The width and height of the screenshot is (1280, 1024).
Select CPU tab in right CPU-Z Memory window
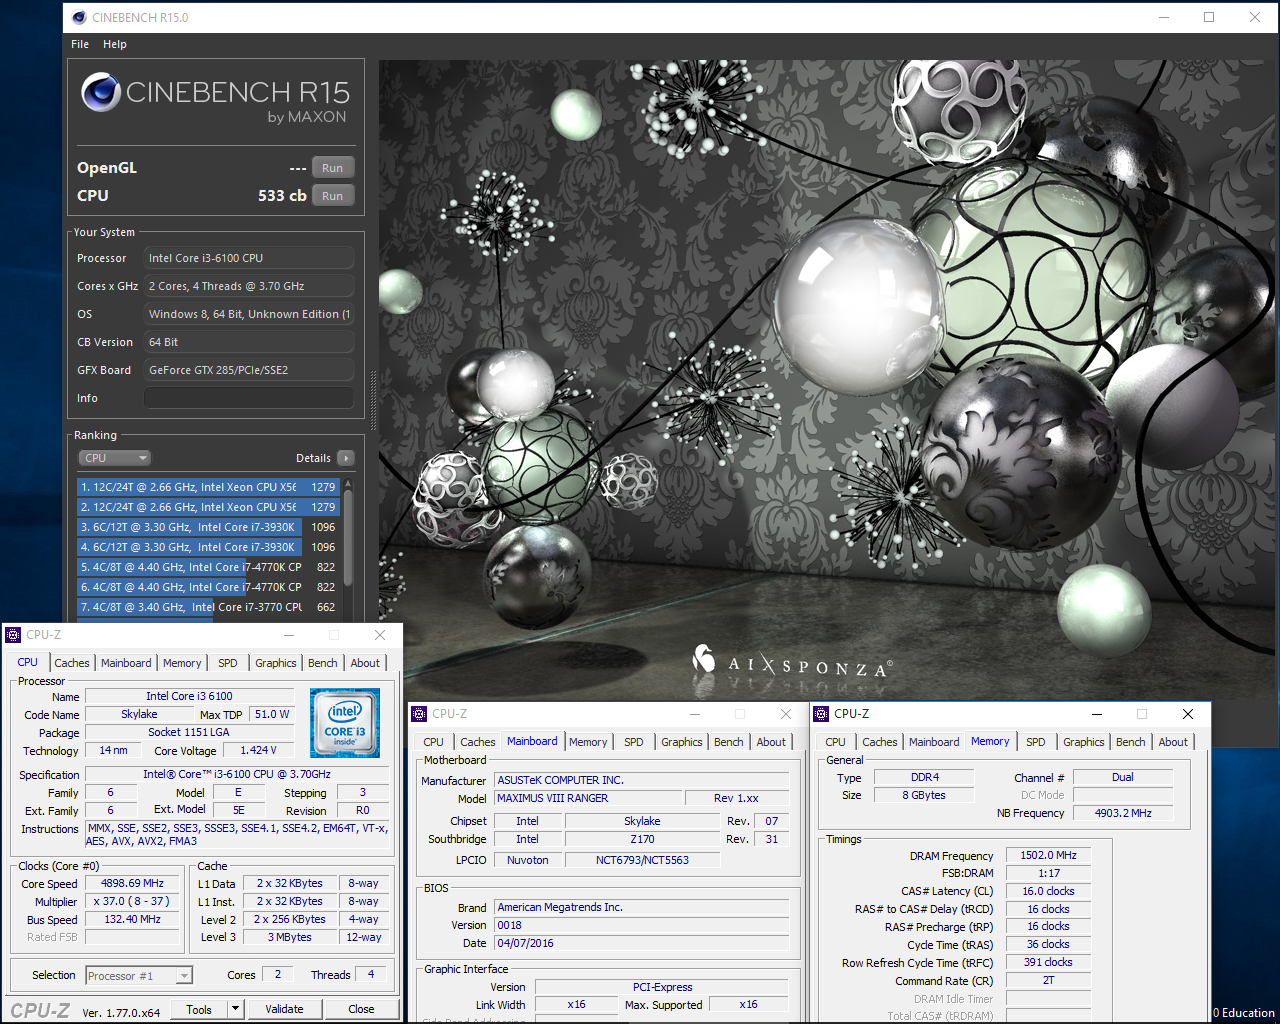point(835,742)
